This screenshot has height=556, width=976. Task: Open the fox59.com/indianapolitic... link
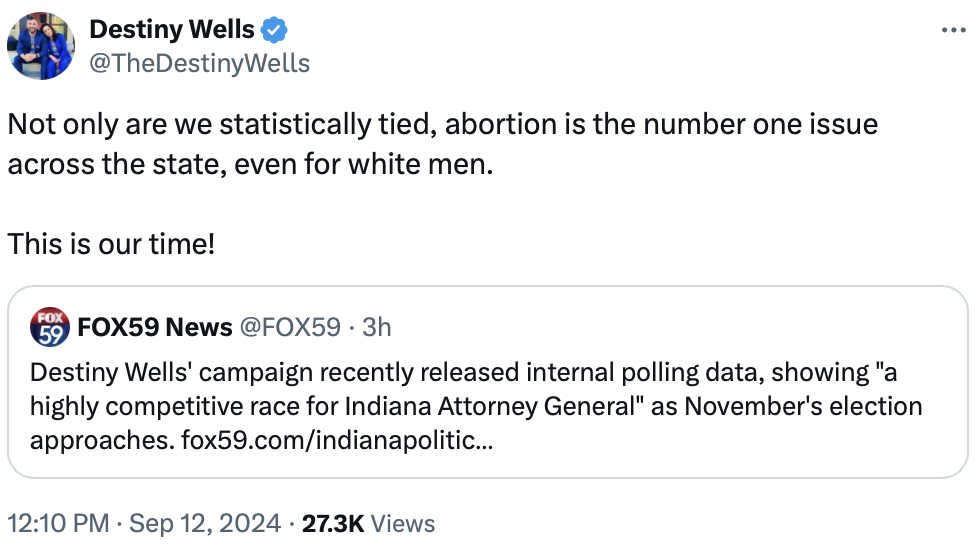[x=337, y=440]
